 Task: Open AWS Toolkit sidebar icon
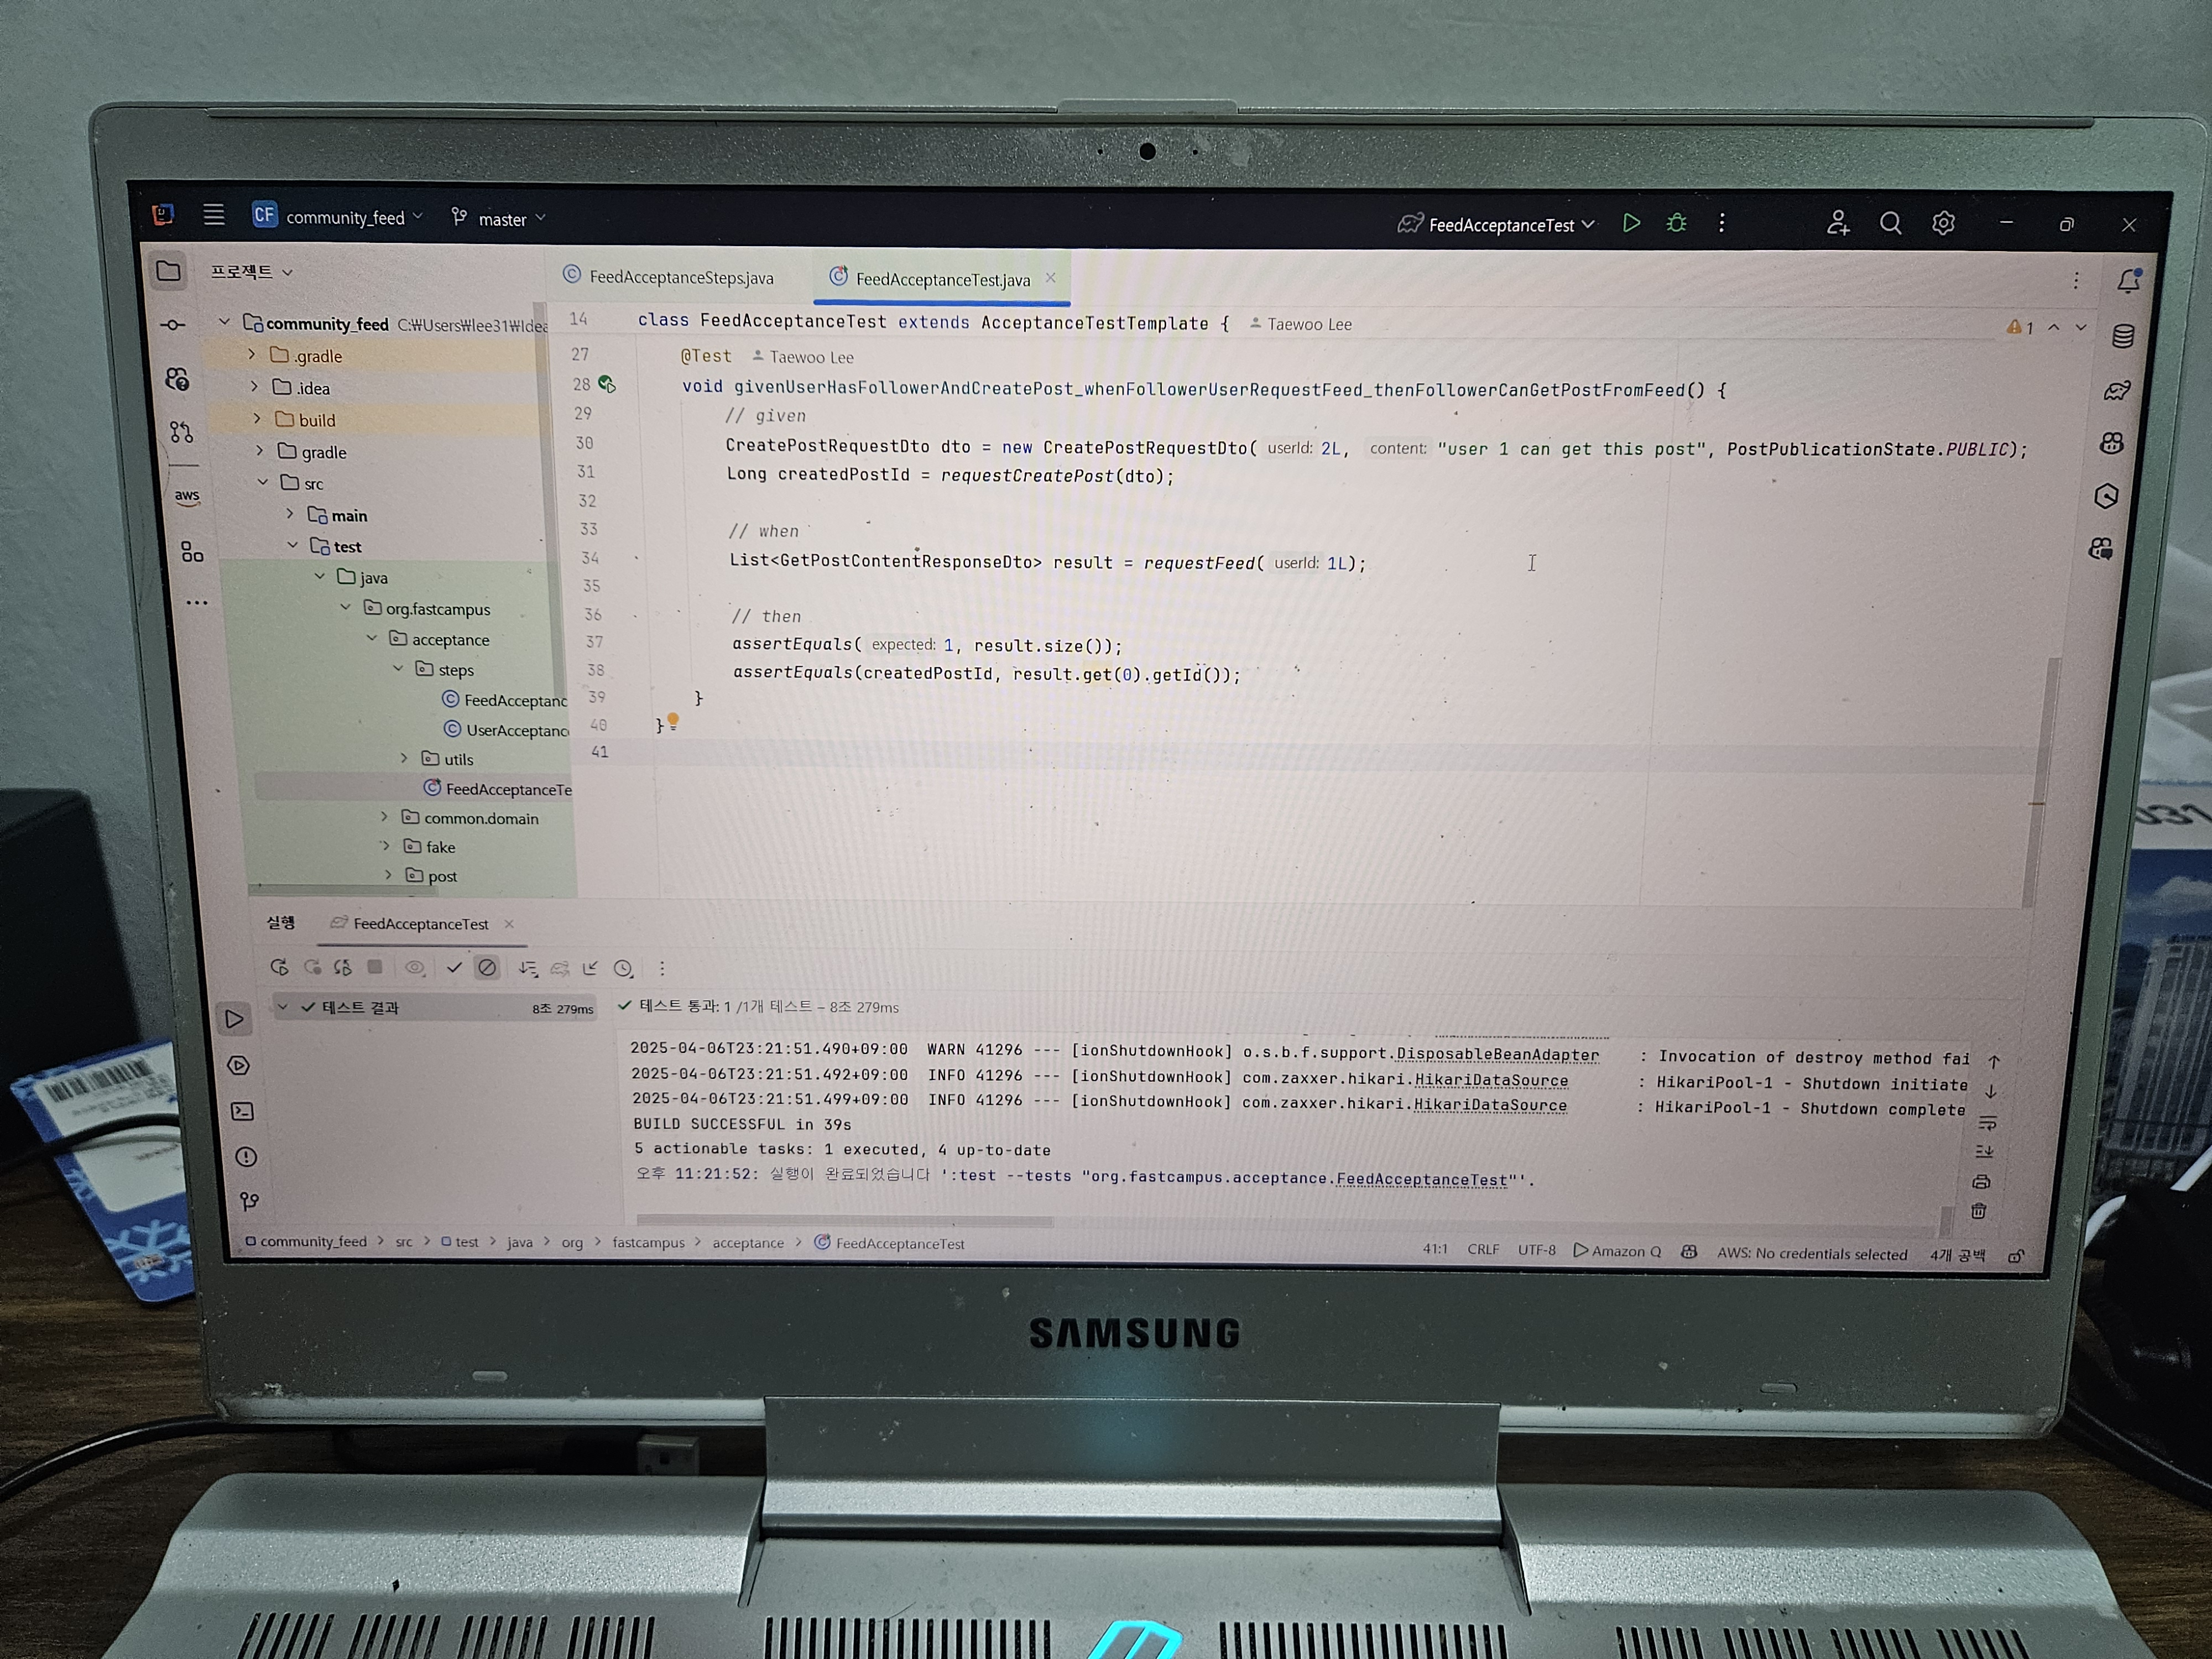pos(186,496)
